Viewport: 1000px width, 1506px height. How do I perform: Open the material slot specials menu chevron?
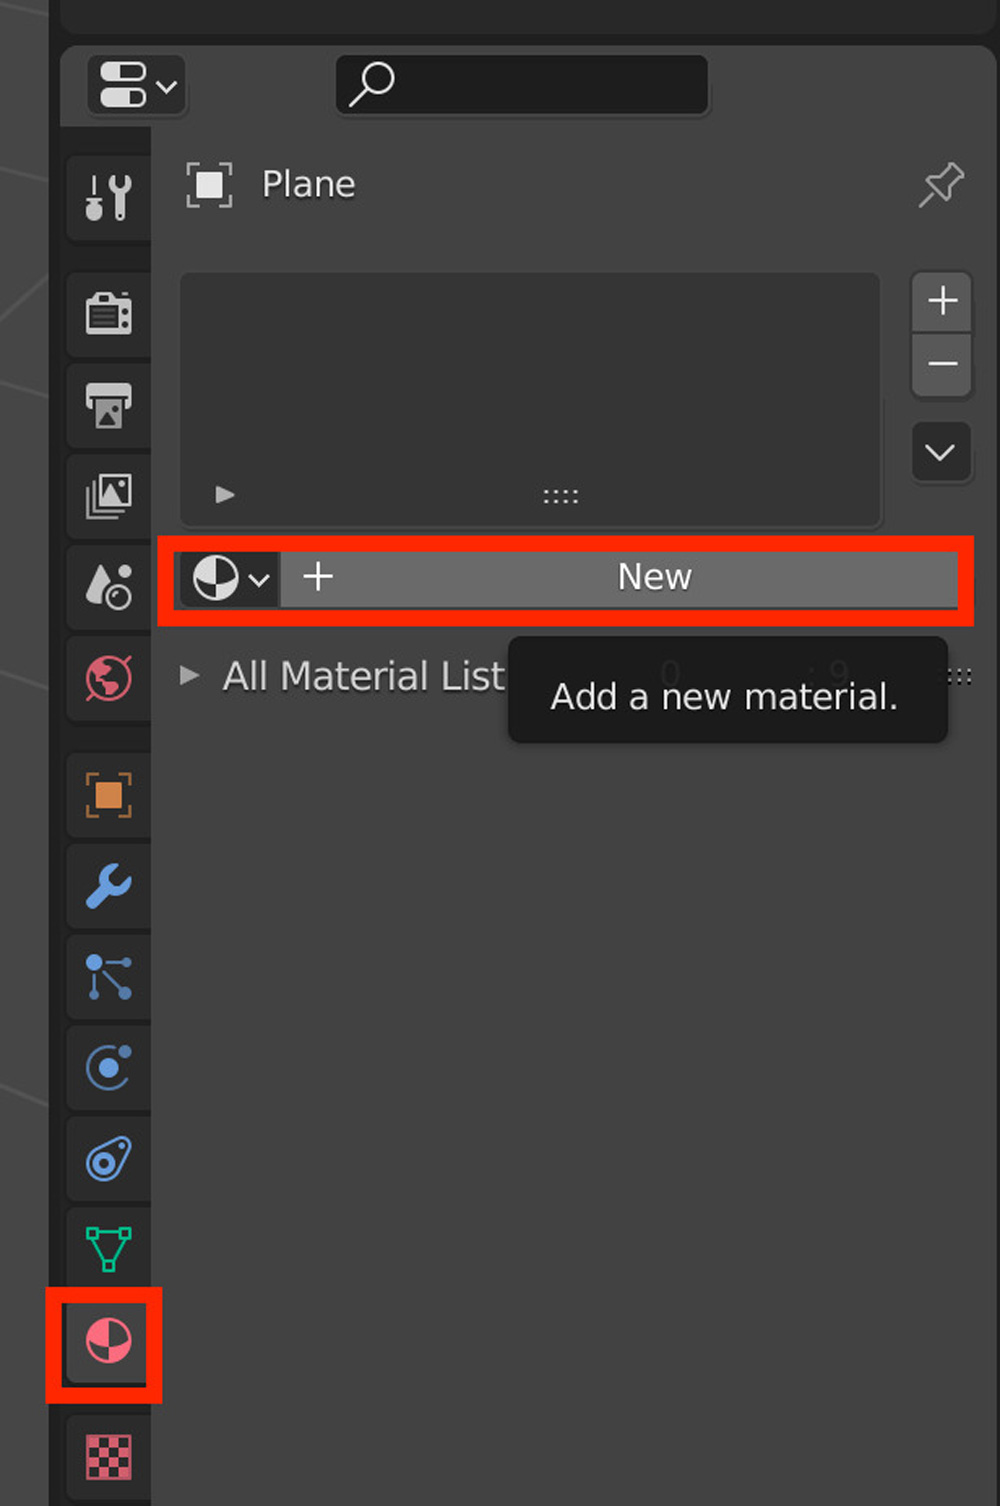click(941, 452)
